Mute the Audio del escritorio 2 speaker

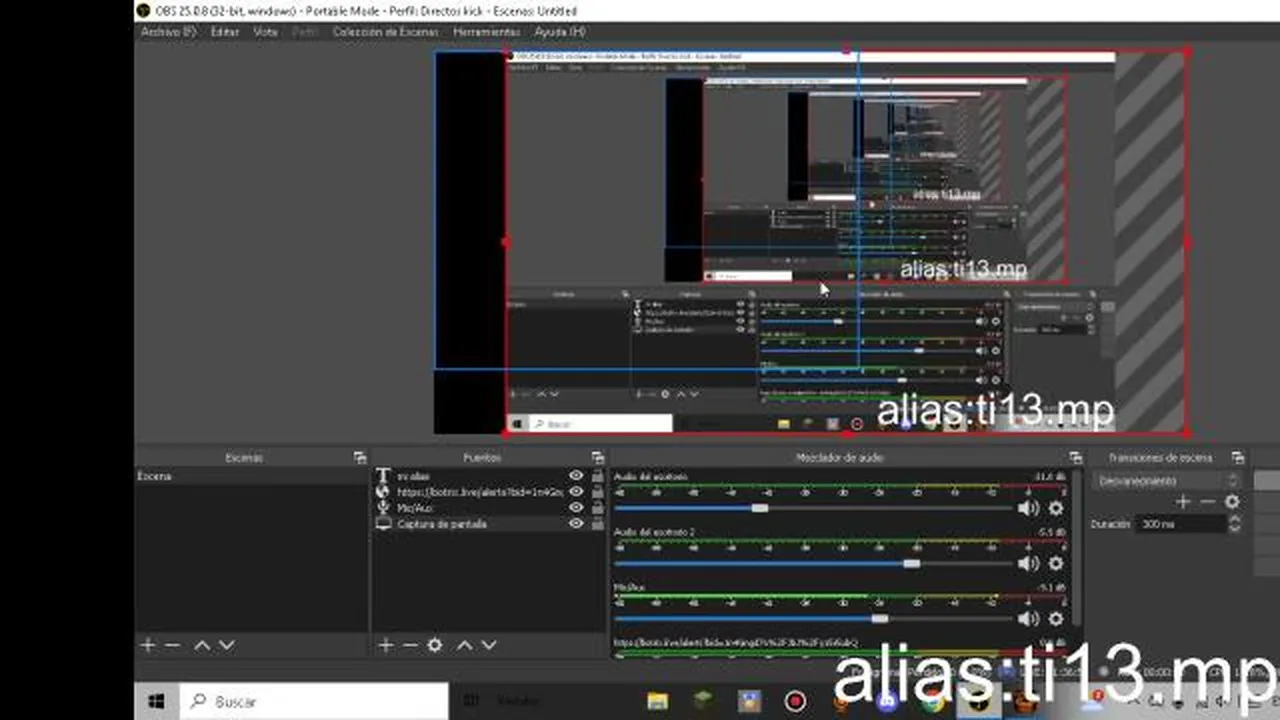coord(1028,563)
